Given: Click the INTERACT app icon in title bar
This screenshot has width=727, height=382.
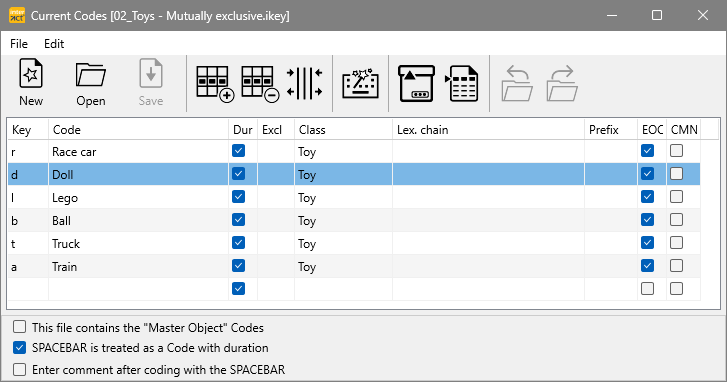Looking at the screenshot, I should pyautogui.click(x=17, y=15).
